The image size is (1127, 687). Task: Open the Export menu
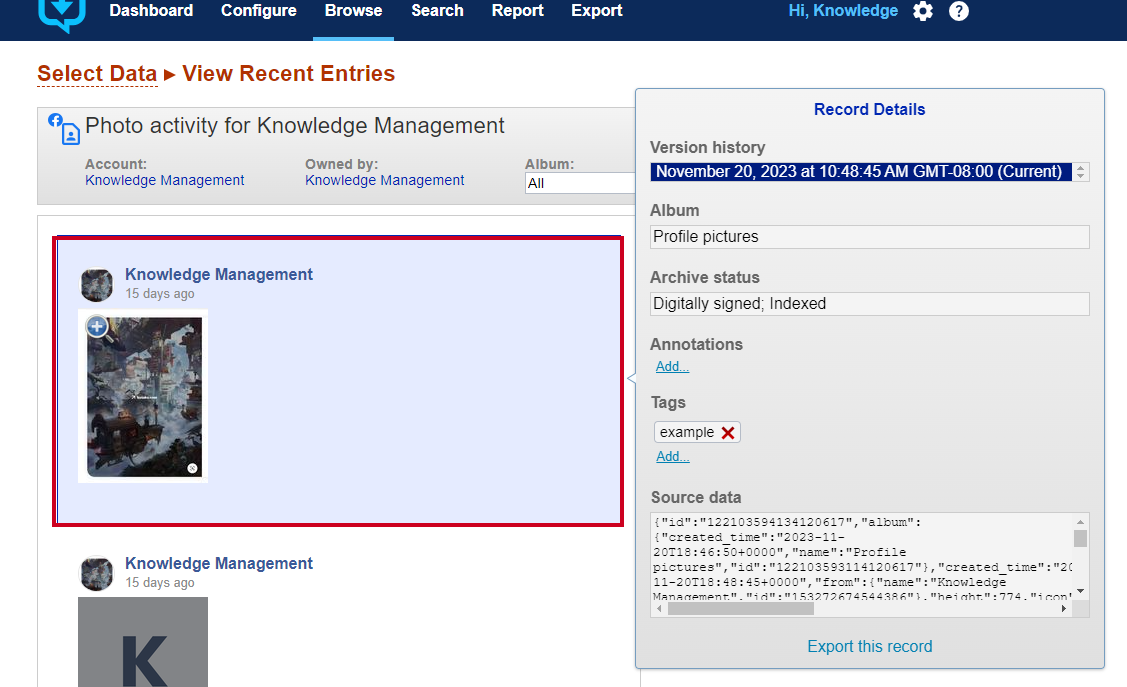click(597, 11)
